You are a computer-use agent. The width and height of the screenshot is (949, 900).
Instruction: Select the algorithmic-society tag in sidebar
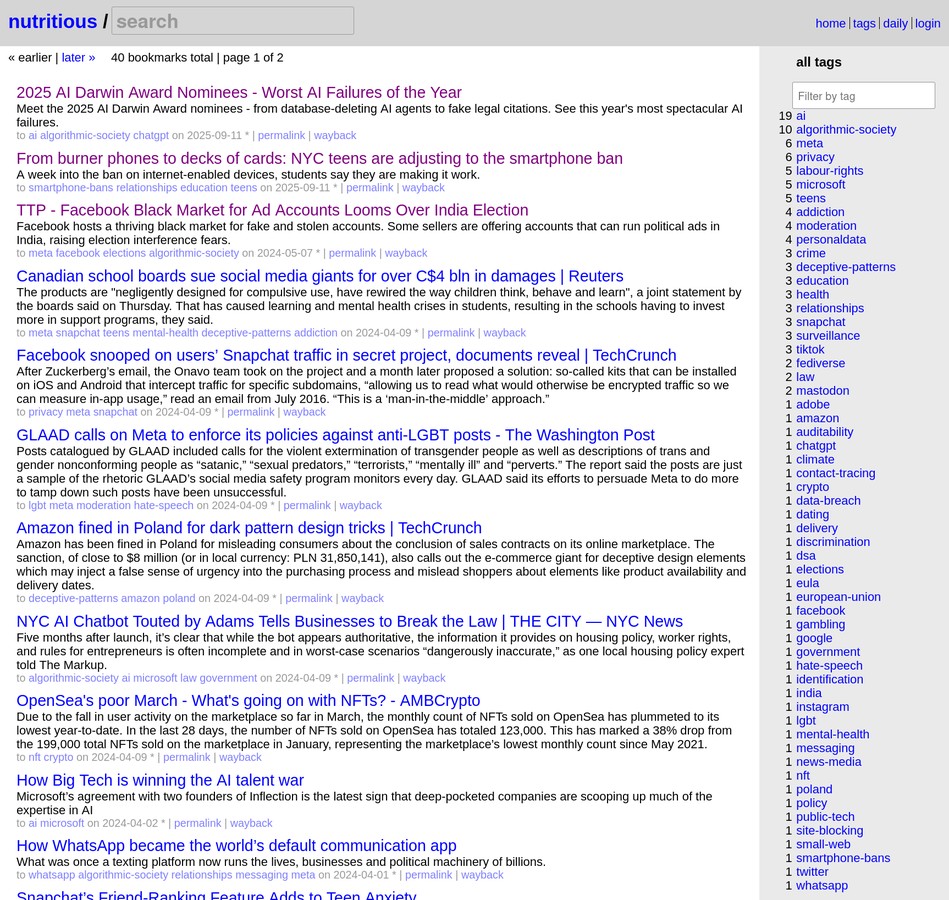(845, 130)
